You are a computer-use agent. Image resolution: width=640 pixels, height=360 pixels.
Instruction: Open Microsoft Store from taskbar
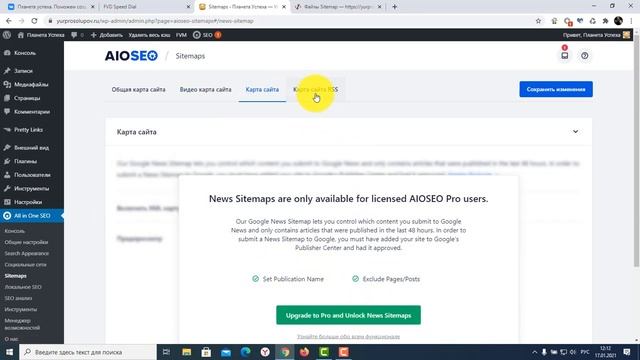point(206,352)
